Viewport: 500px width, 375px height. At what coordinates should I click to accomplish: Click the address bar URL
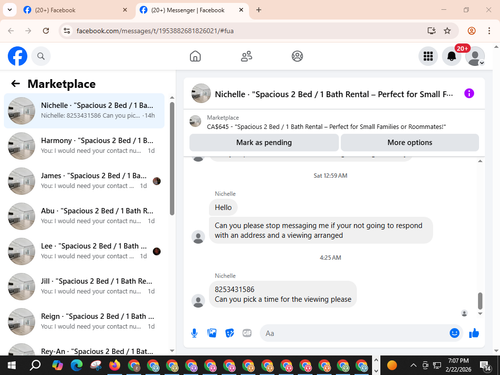155,31
